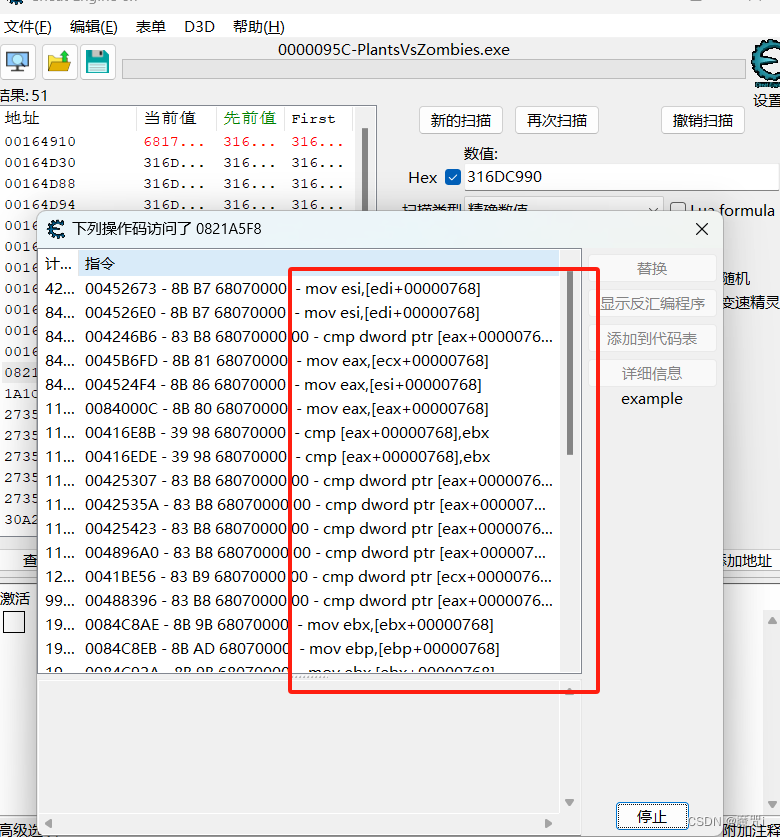The height and width of the screenshot is (837, 780).
Task: Select instruction row 00425423 cmp dword ptr
Action: [x=300, y=529]
